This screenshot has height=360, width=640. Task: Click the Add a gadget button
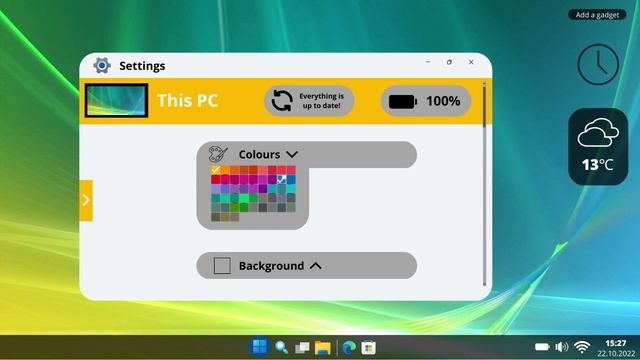[x=597, y=15]
